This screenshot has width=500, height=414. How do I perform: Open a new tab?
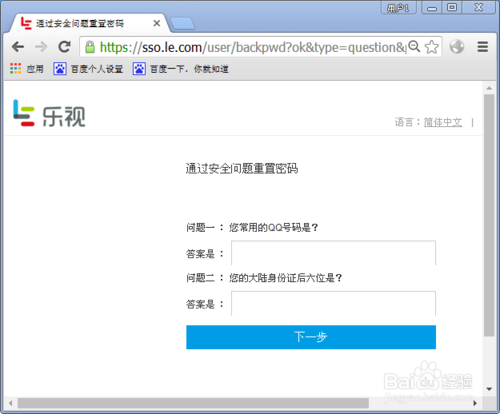point(182,24)
